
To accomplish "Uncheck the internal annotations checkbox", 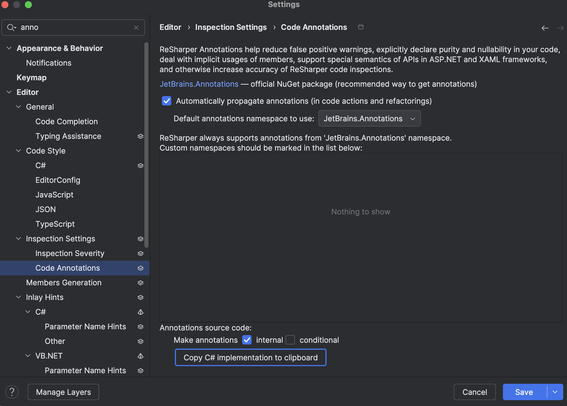I will click(x=247, y=340).
